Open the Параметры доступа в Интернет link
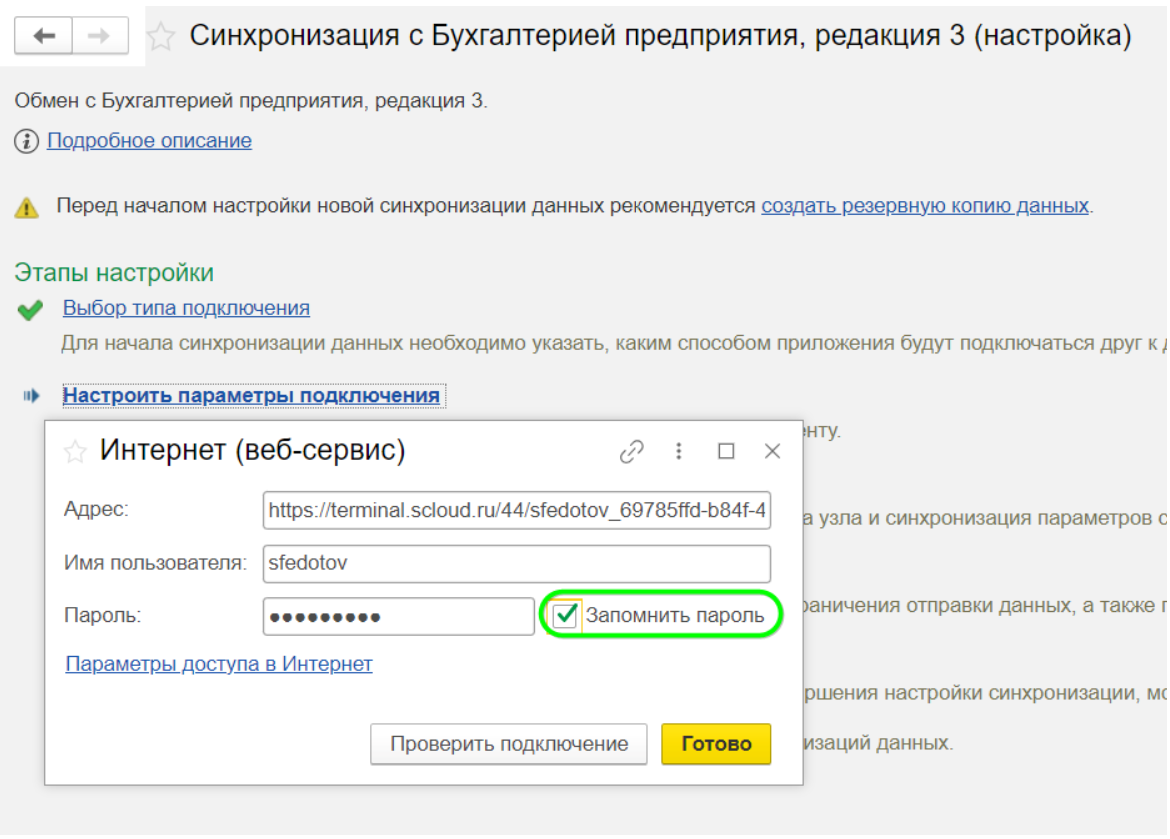 219,664
